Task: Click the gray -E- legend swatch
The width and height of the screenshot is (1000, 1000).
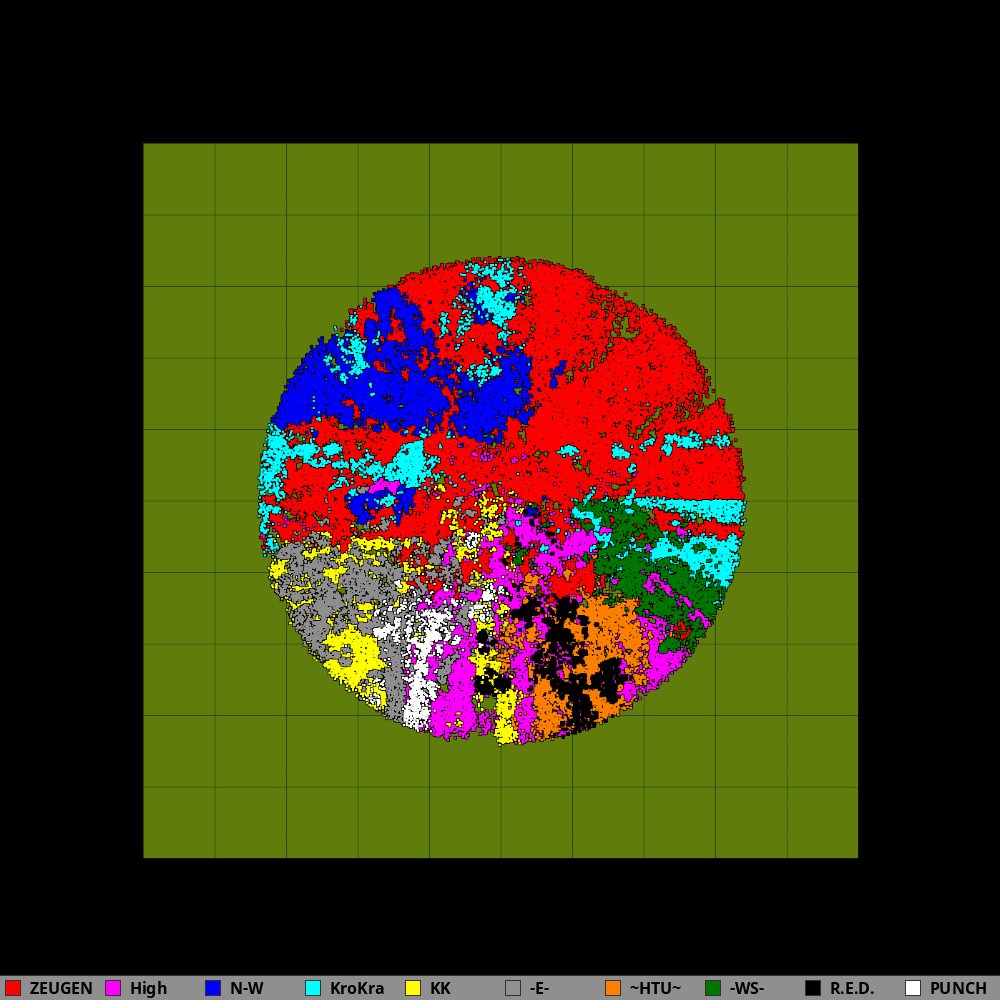Action: (513, 988)
